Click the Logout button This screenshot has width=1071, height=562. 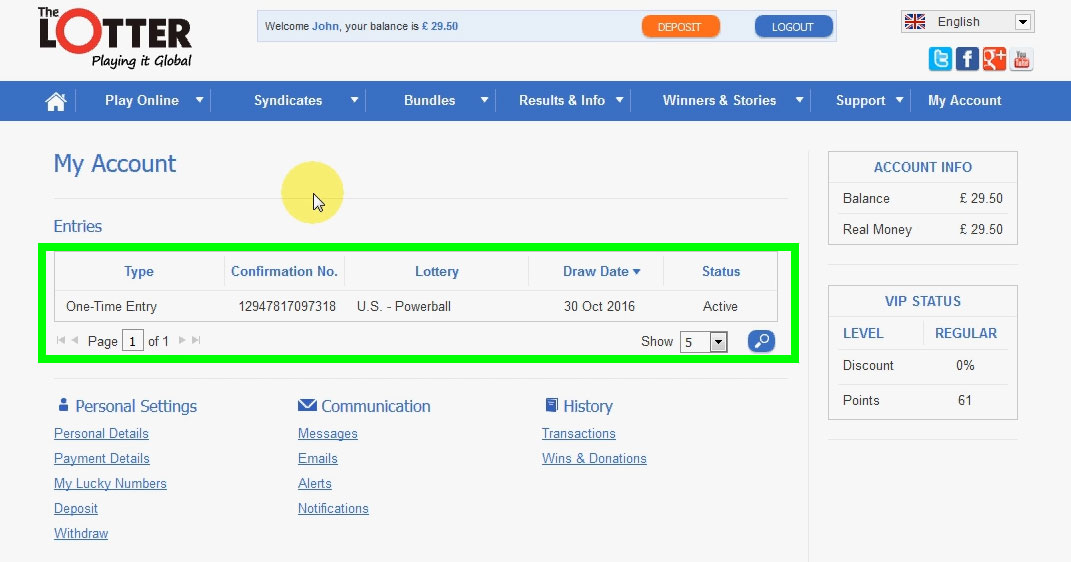[x=793, y=27]
